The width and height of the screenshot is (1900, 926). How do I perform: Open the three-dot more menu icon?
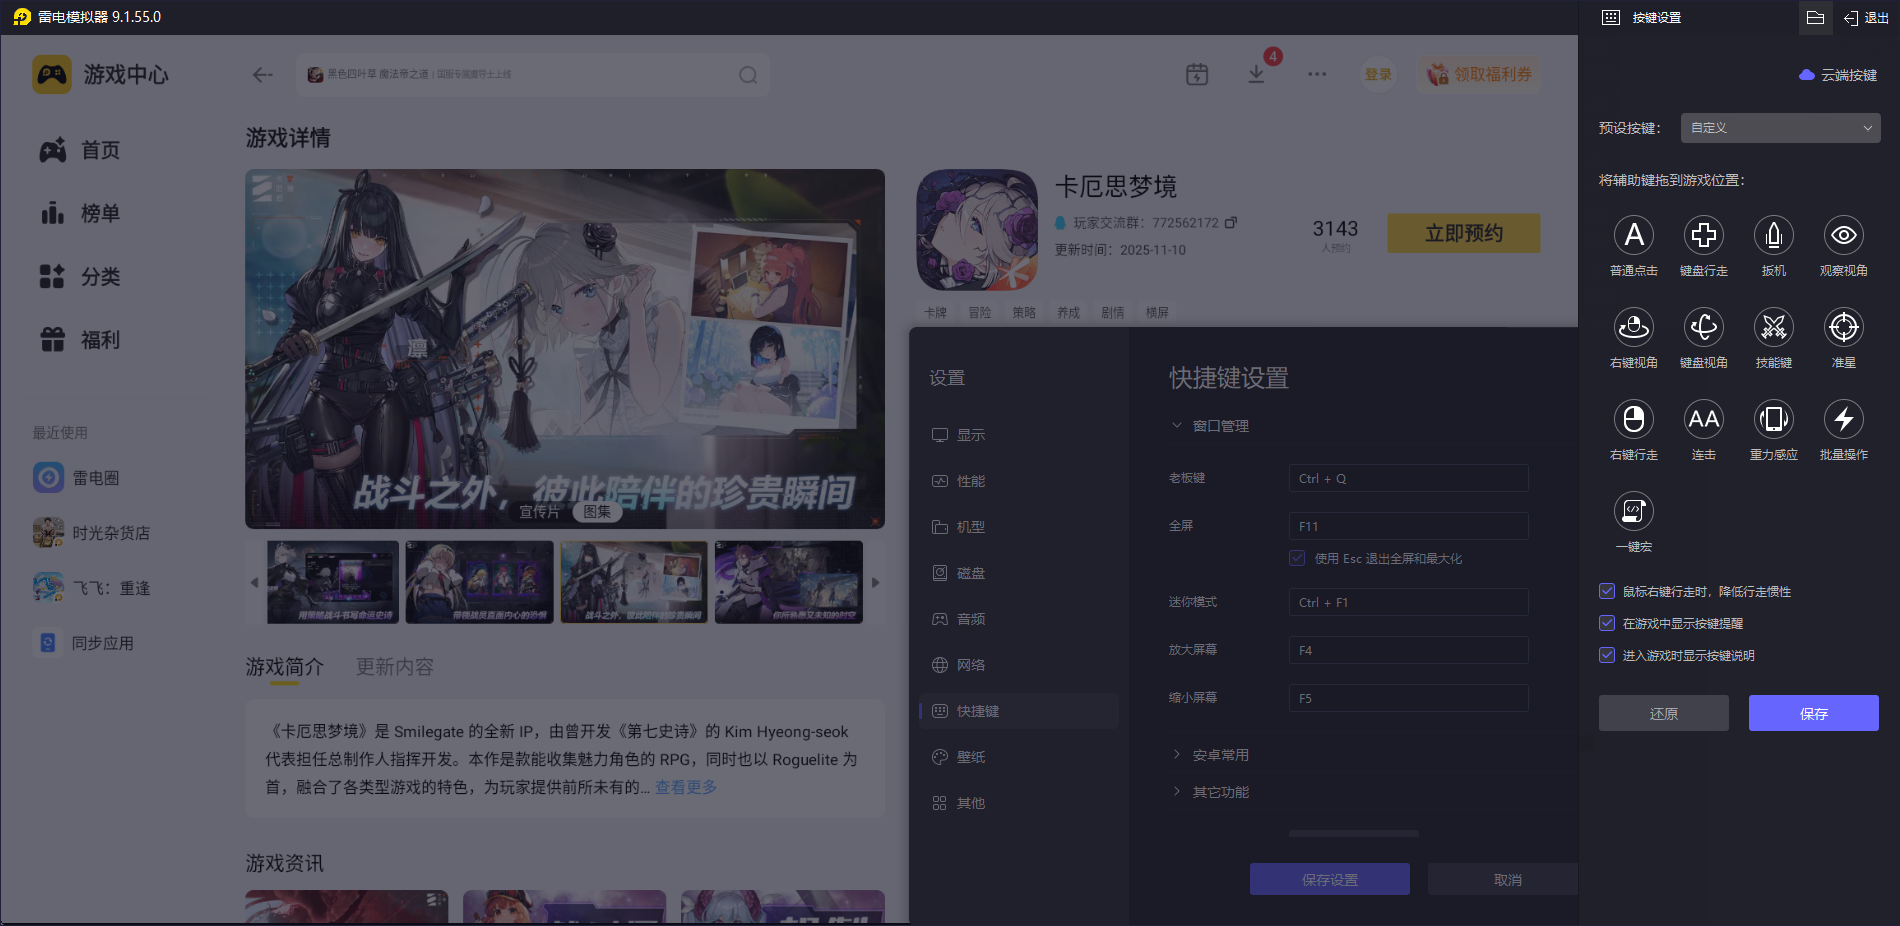coord(1317,74)
